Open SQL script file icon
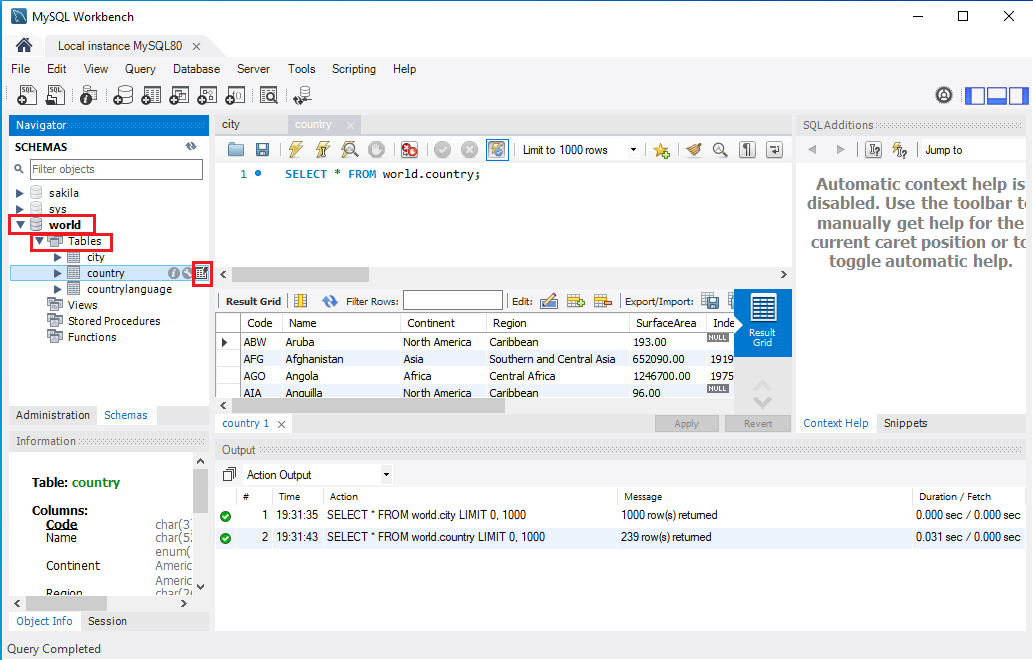Viewport: 1033px width, 660px height. tap(55, 96)
